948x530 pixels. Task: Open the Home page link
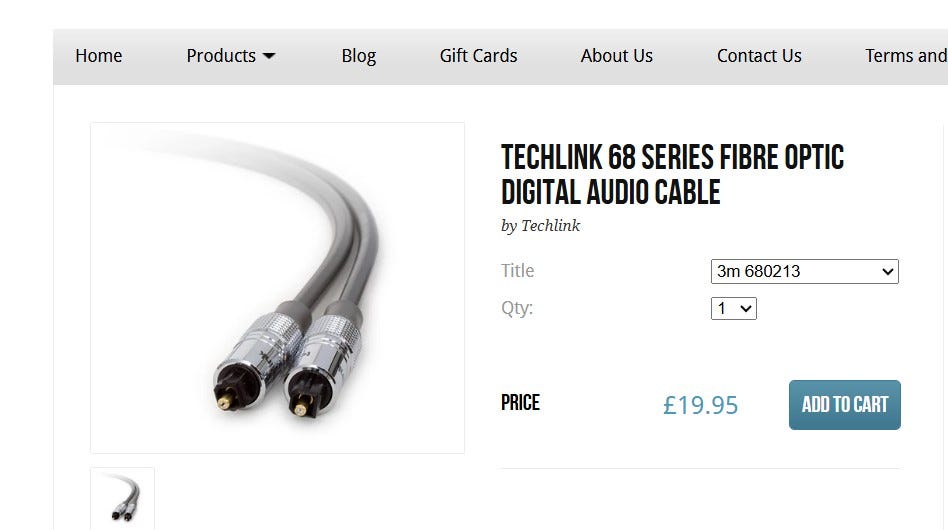click(x=99, y=56)
